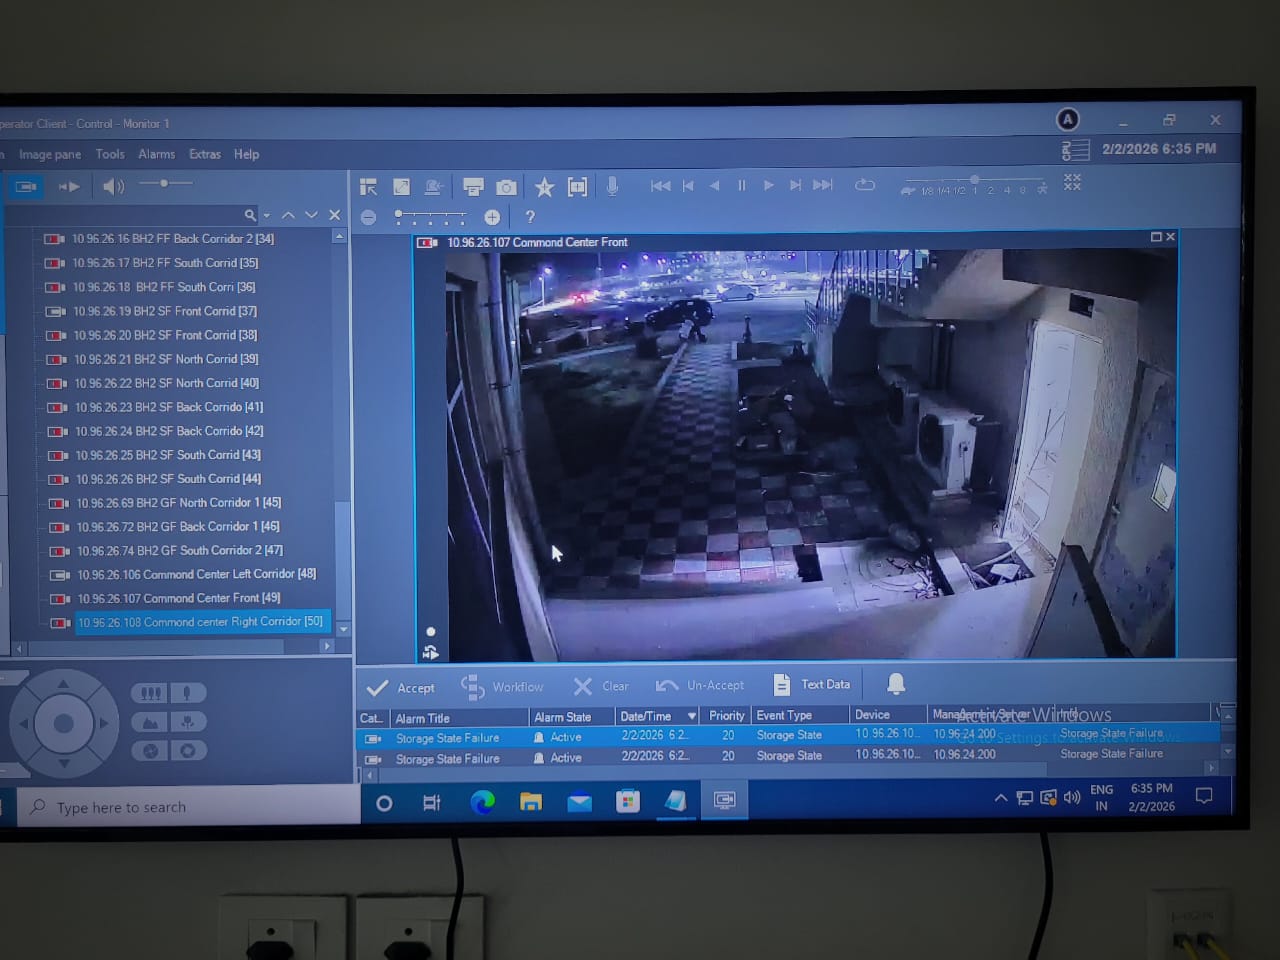Open the search magnifier in the camera tree
Viewport: 1280px width, 960px height.
coord(250,214)
